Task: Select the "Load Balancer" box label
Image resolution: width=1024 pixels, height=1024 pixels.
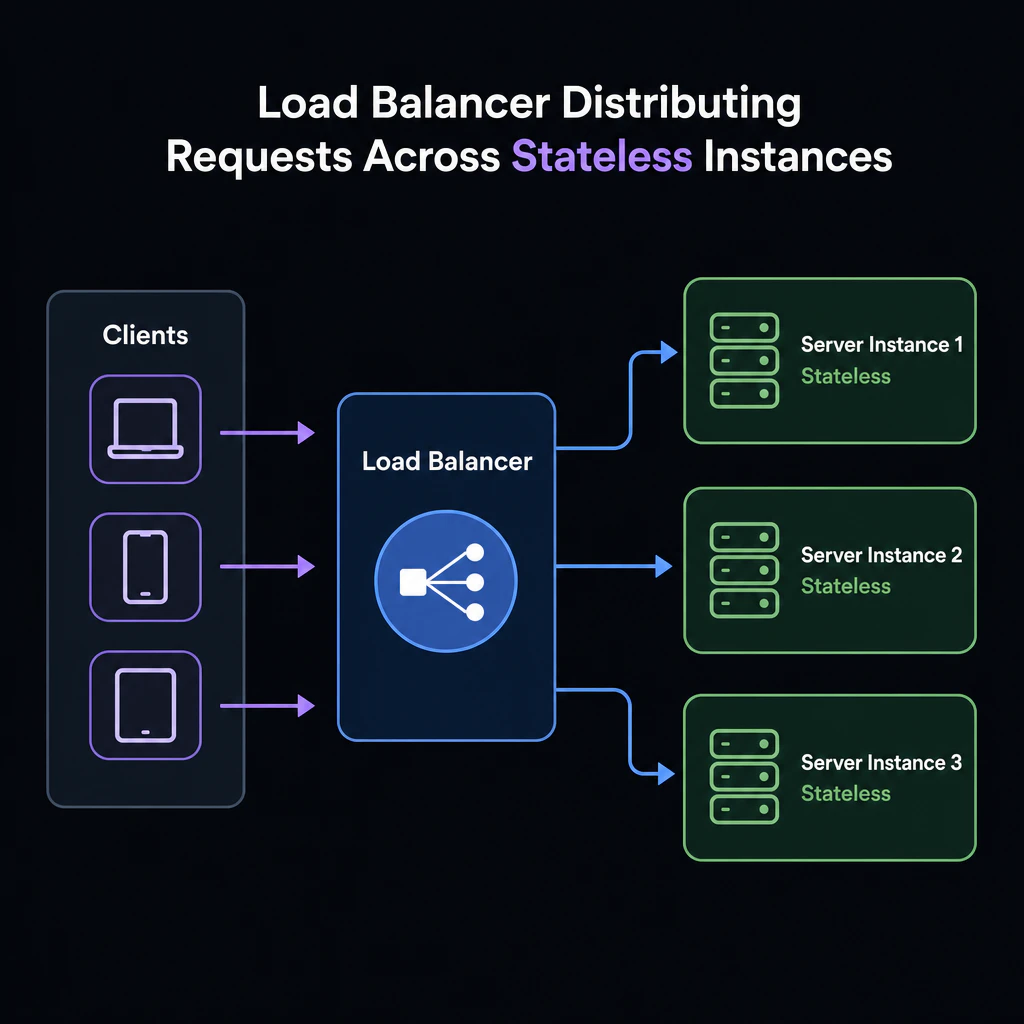Action: (x=447, y=461)
